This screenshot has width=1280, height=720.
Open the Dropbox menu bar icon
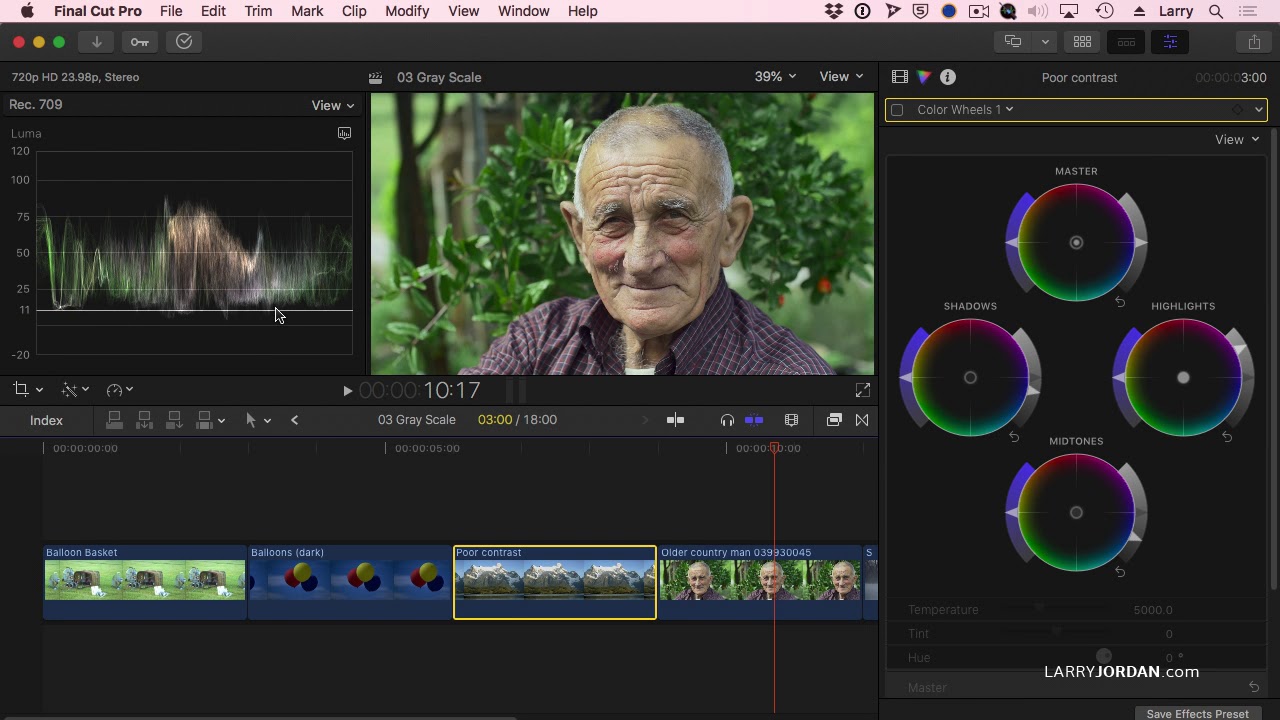tap(834, 11)
